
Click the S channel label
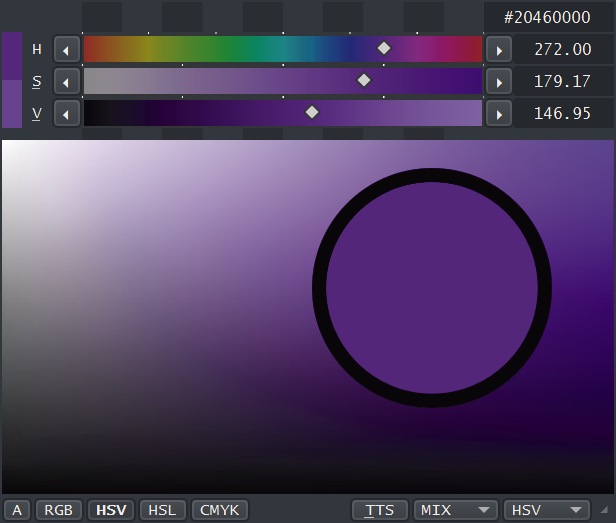tap(37, 82)
